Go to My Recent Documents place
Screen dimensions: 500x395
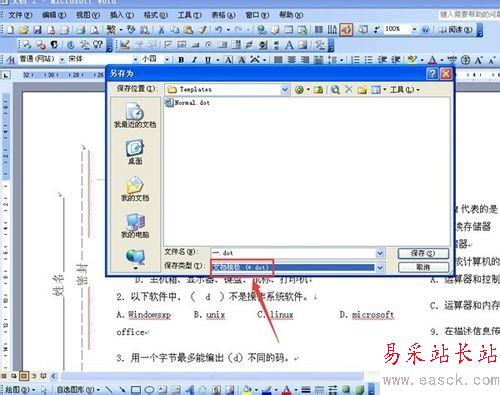[x=135, y=115]
